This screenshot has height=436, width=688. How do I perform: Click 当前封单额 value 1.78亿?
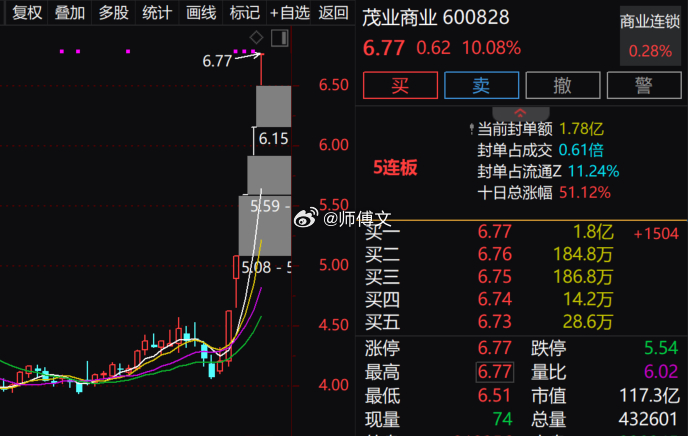point(581,129)
